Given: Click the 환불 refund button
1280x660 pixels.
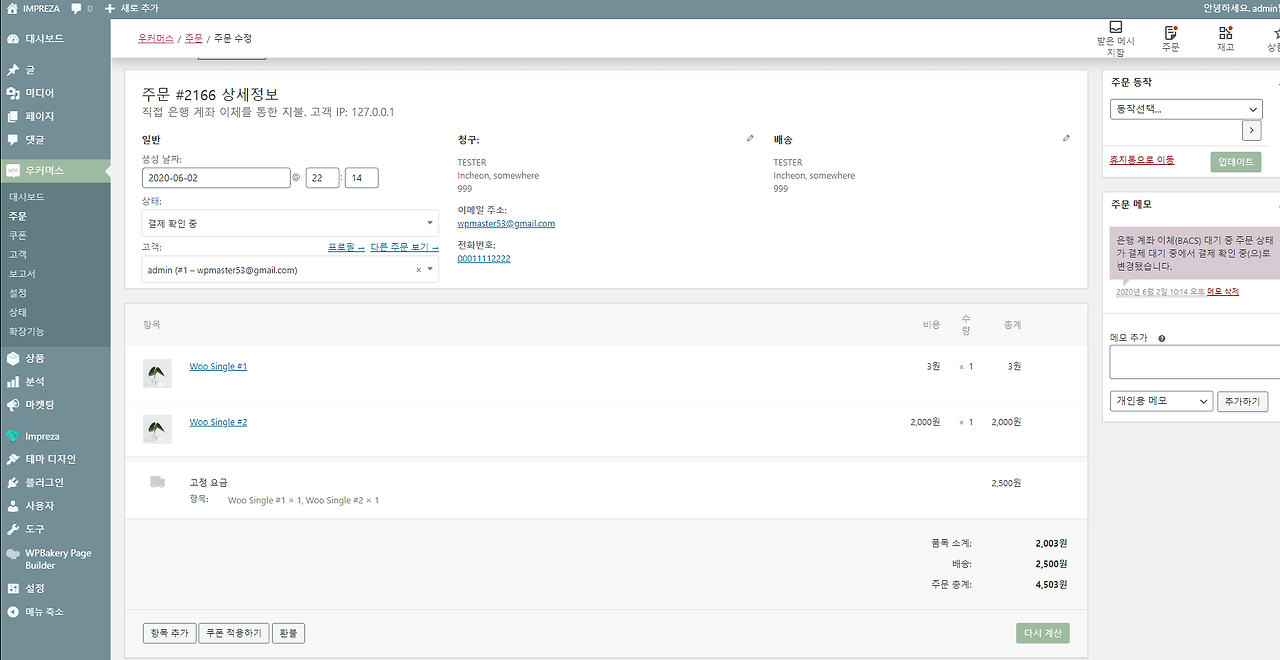Looking at the screenshot, I should coord(288,633).
